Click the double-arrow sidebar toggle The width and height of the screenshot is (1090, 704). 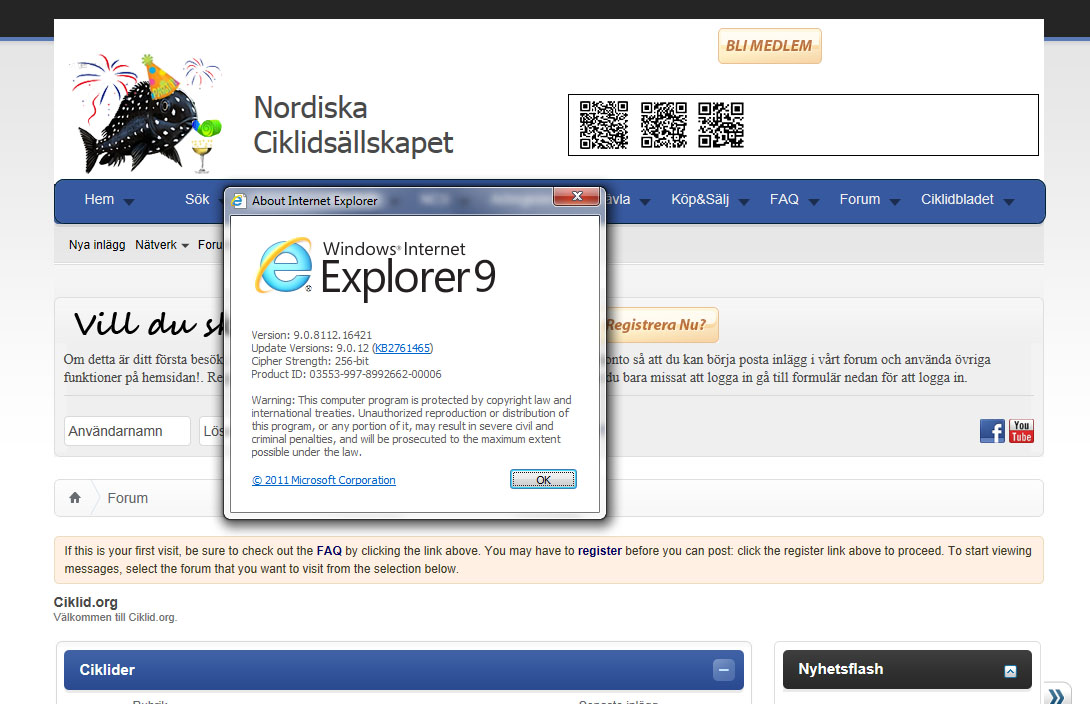click(x=1057, y=695)
